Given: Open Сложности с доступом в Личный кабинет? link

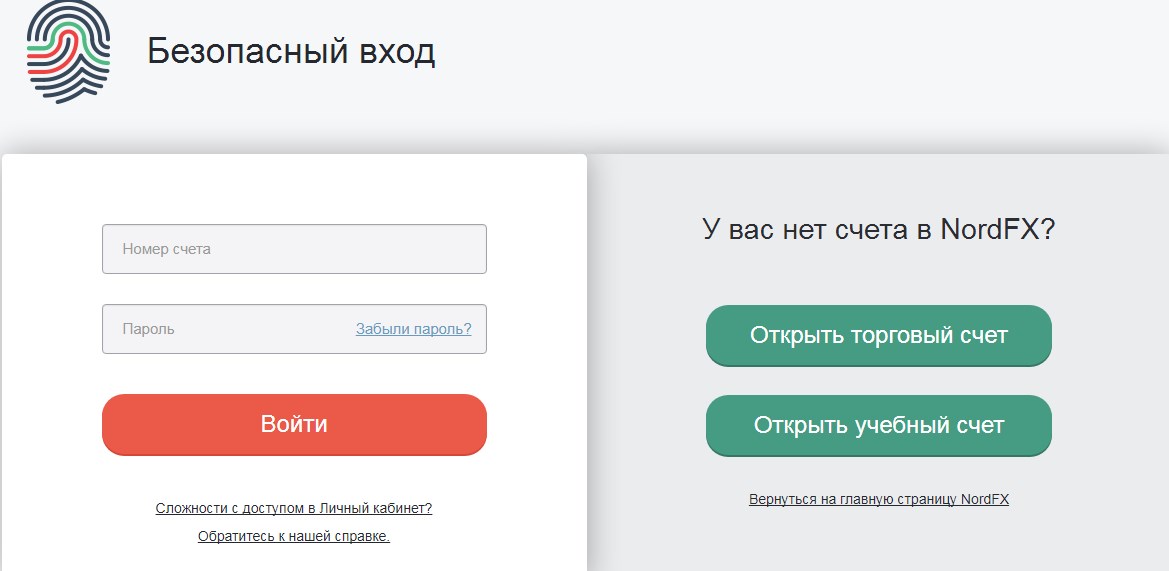Looking at the screenshot, I should (x=294, y=508).
